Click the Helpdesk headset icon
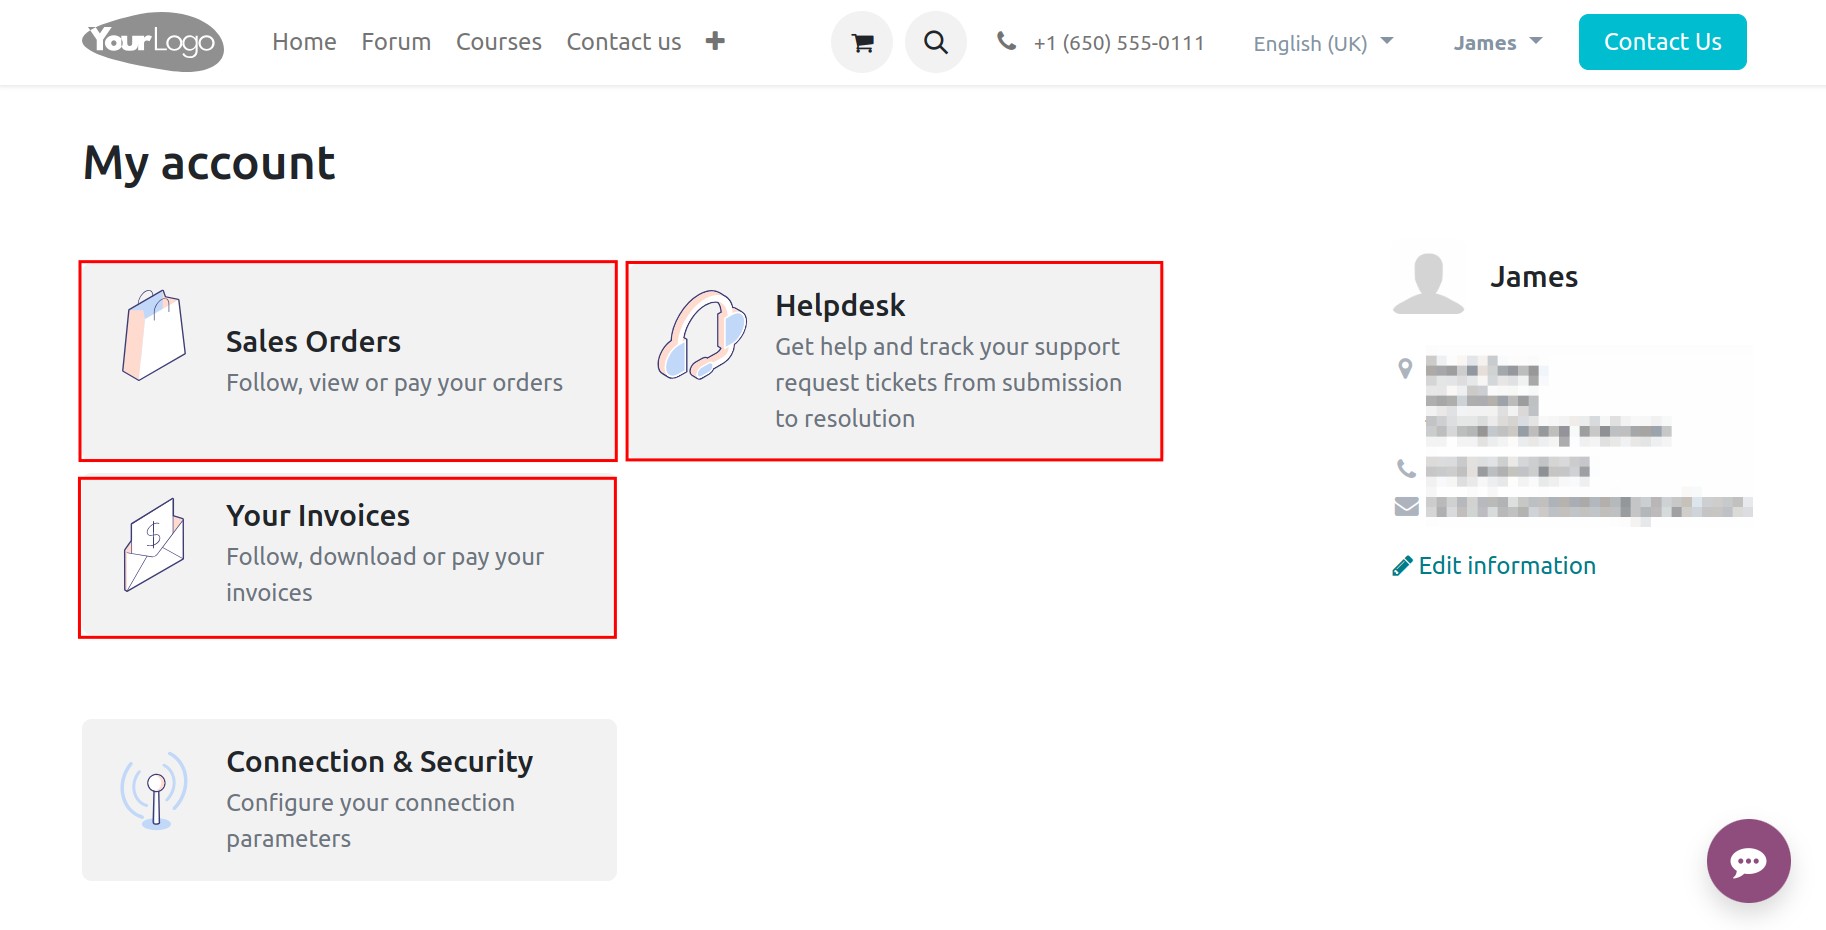 702,335
